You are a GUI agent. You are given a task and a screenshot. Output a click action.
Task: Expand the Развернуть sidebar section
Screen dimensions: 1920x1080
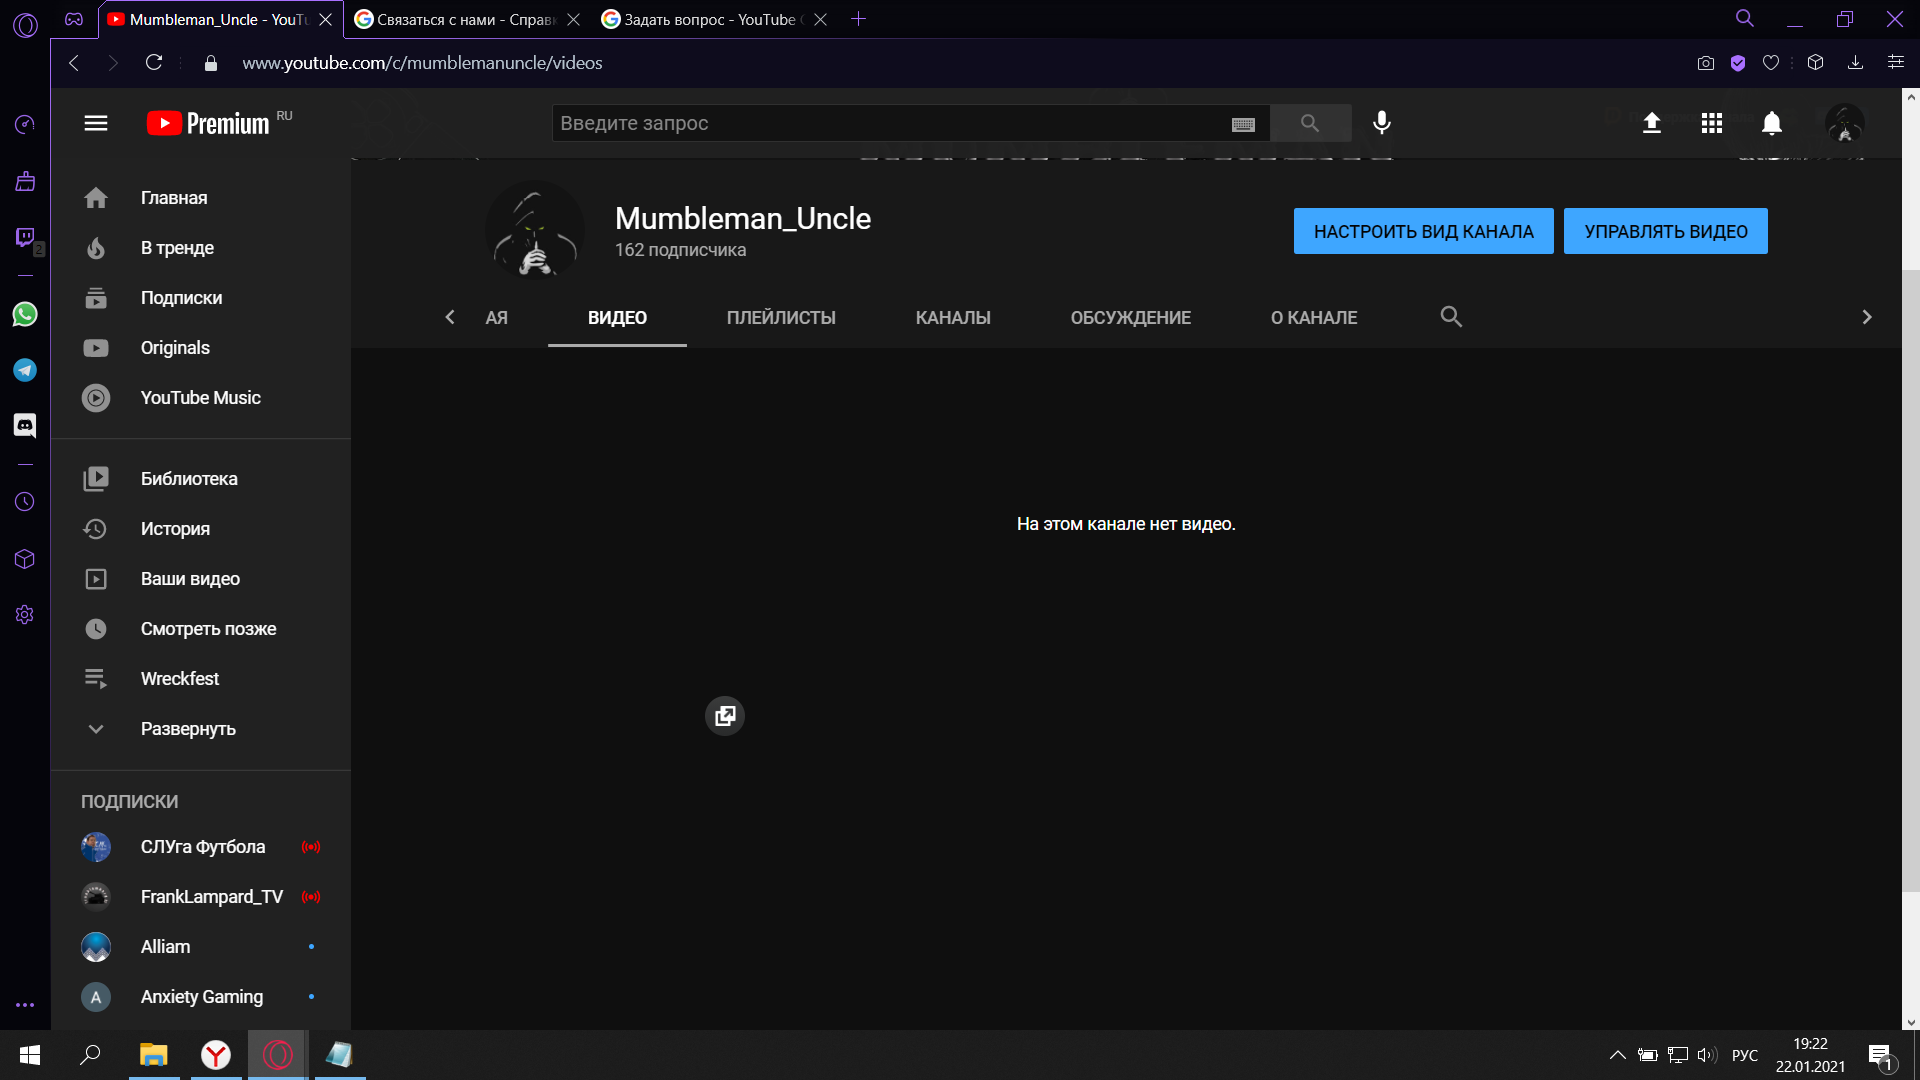point(189,728)
